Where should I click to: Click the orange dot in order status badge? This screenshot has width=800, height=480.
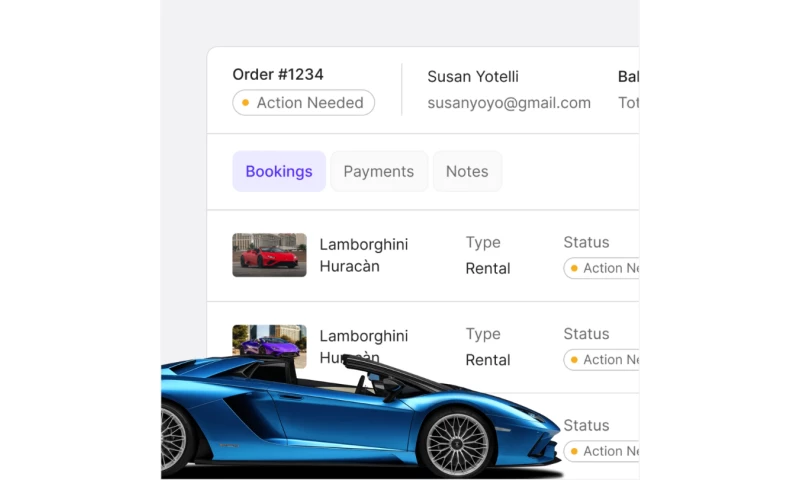click(245, 103)
